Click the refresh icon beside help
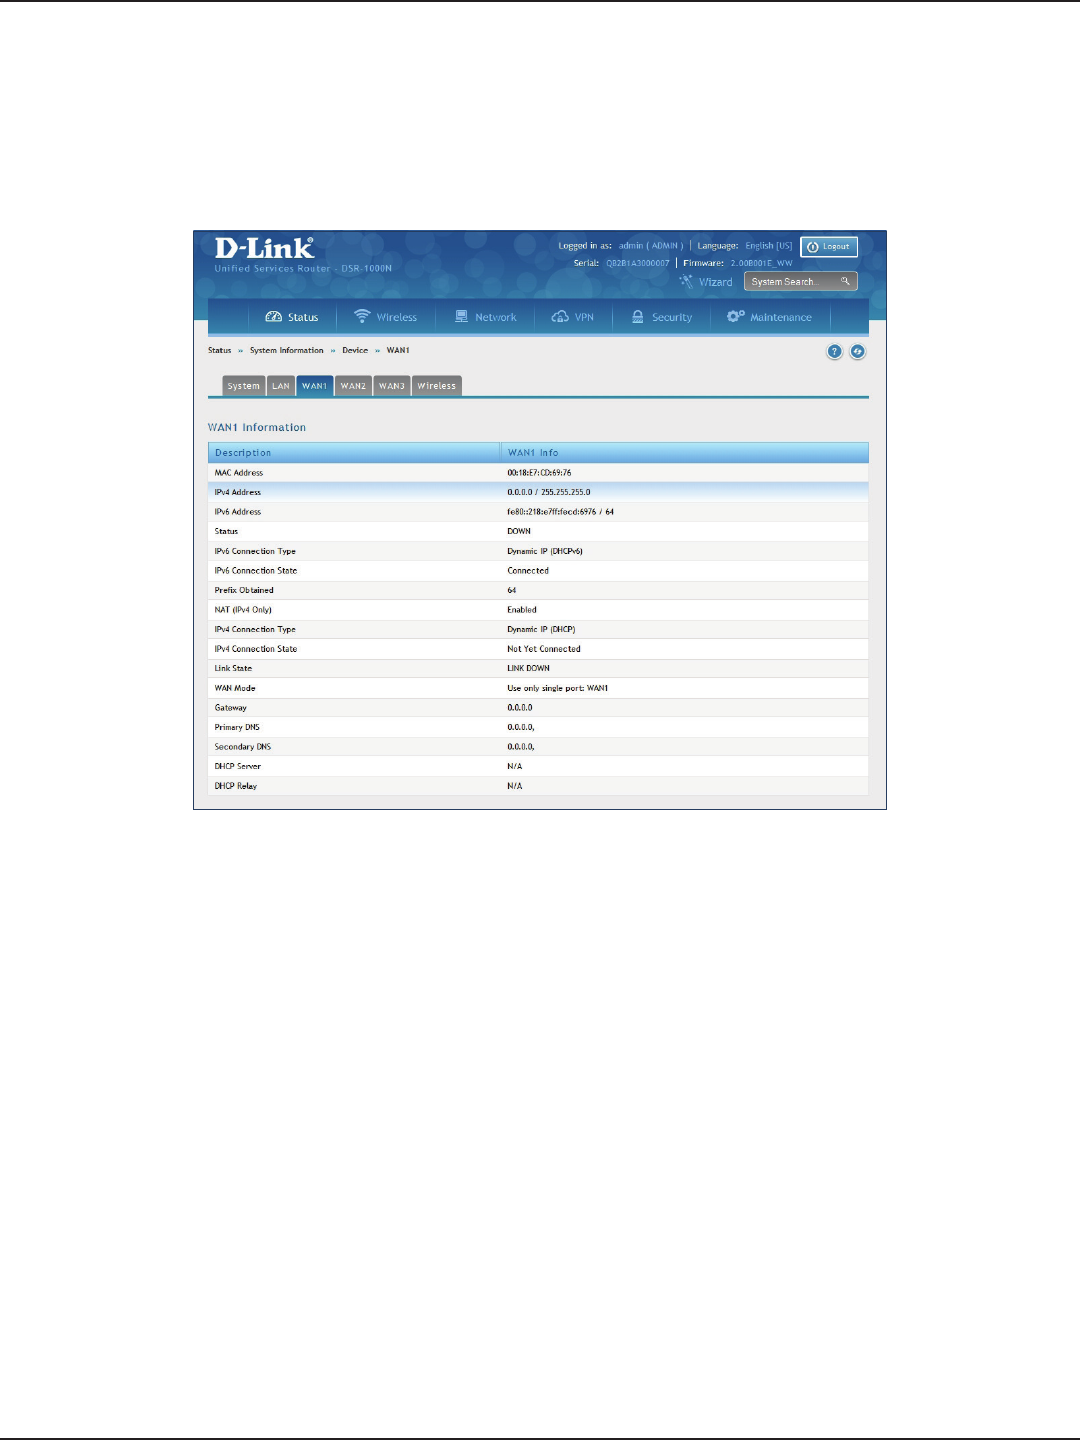 pos(857,352)
